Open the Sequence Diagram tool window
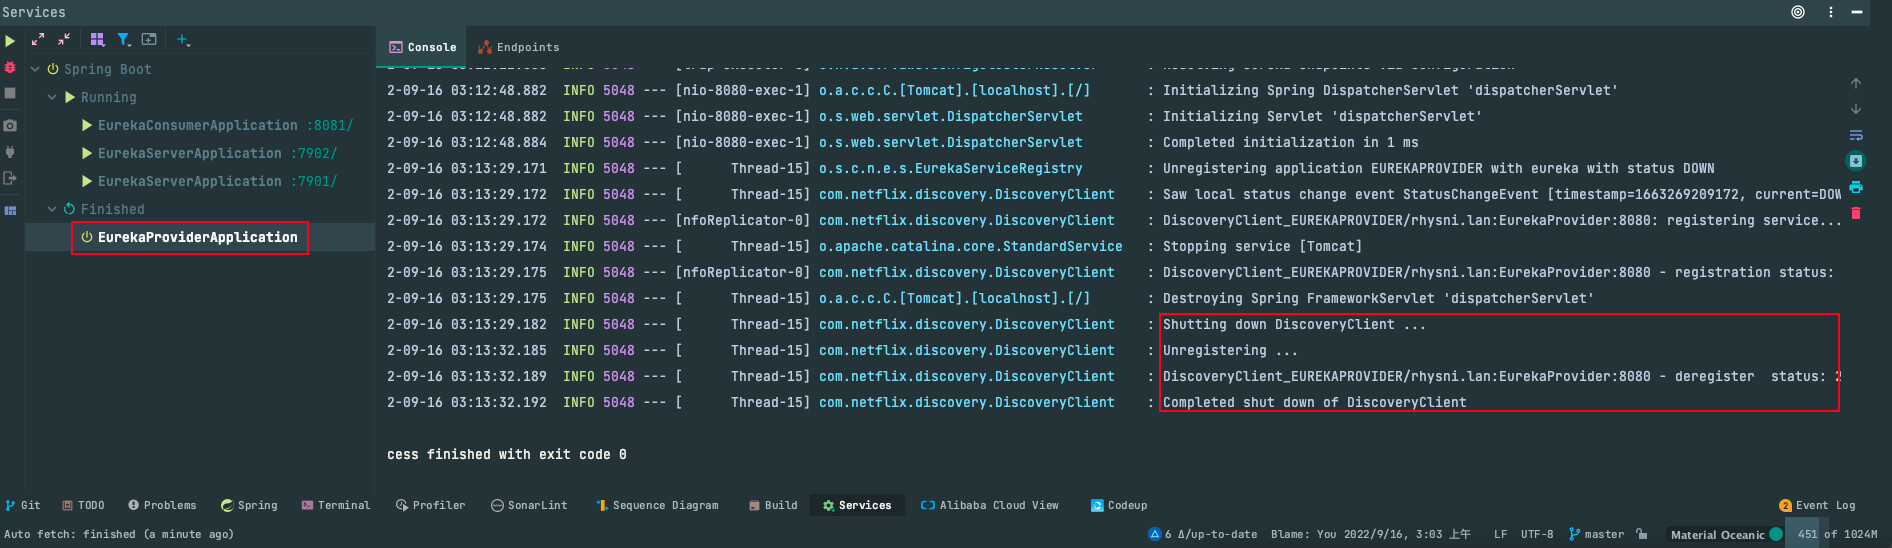Viewport: 1892px width, 548px height. pyautogui.click(x=657, y=505)
